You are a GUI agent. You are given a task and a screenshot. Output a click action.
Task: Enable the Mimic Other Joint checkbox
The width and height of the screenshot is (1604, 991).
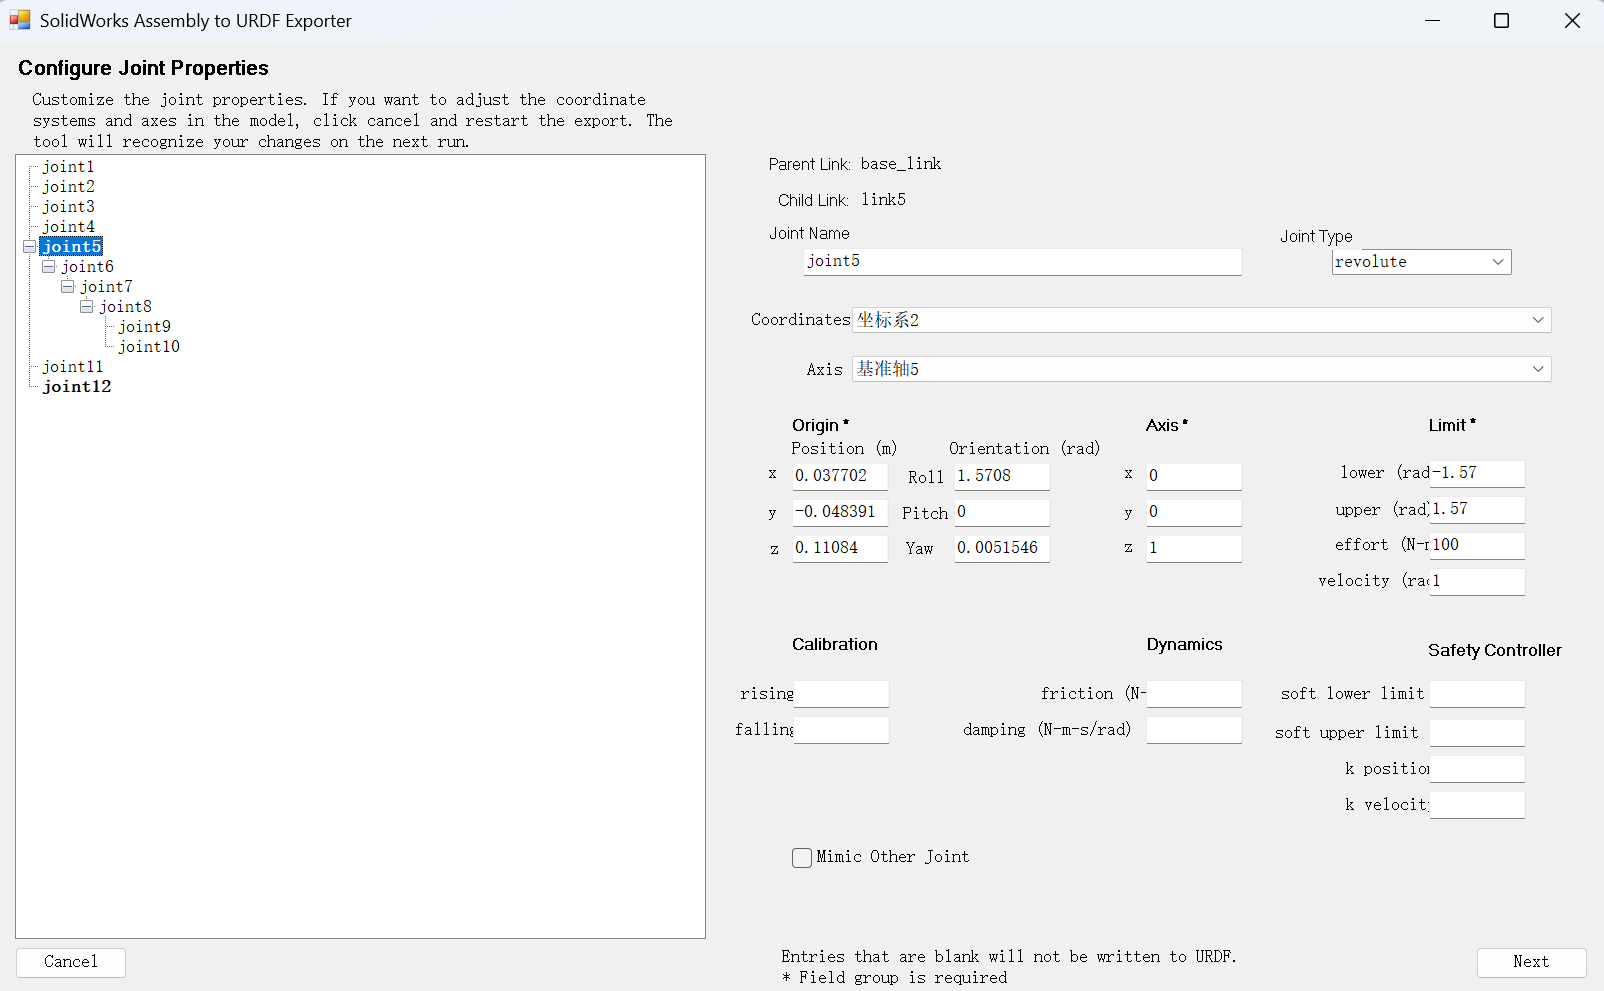[802, 858]
